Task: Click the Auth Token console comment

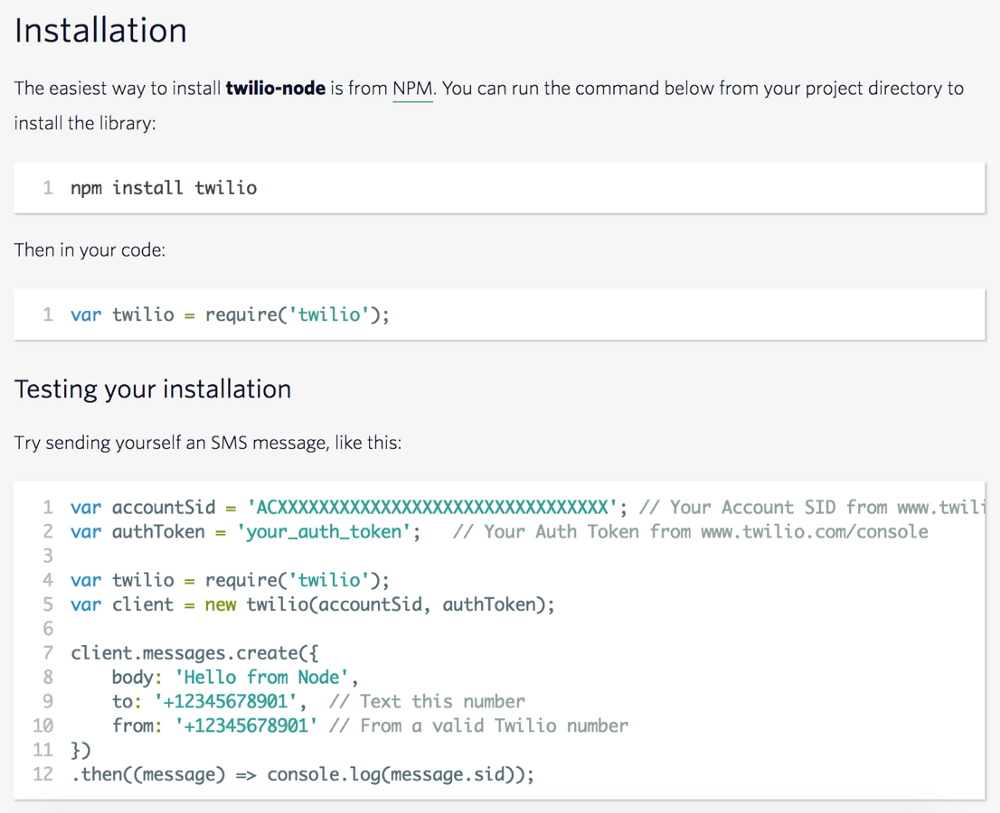Action: point(690,532)
